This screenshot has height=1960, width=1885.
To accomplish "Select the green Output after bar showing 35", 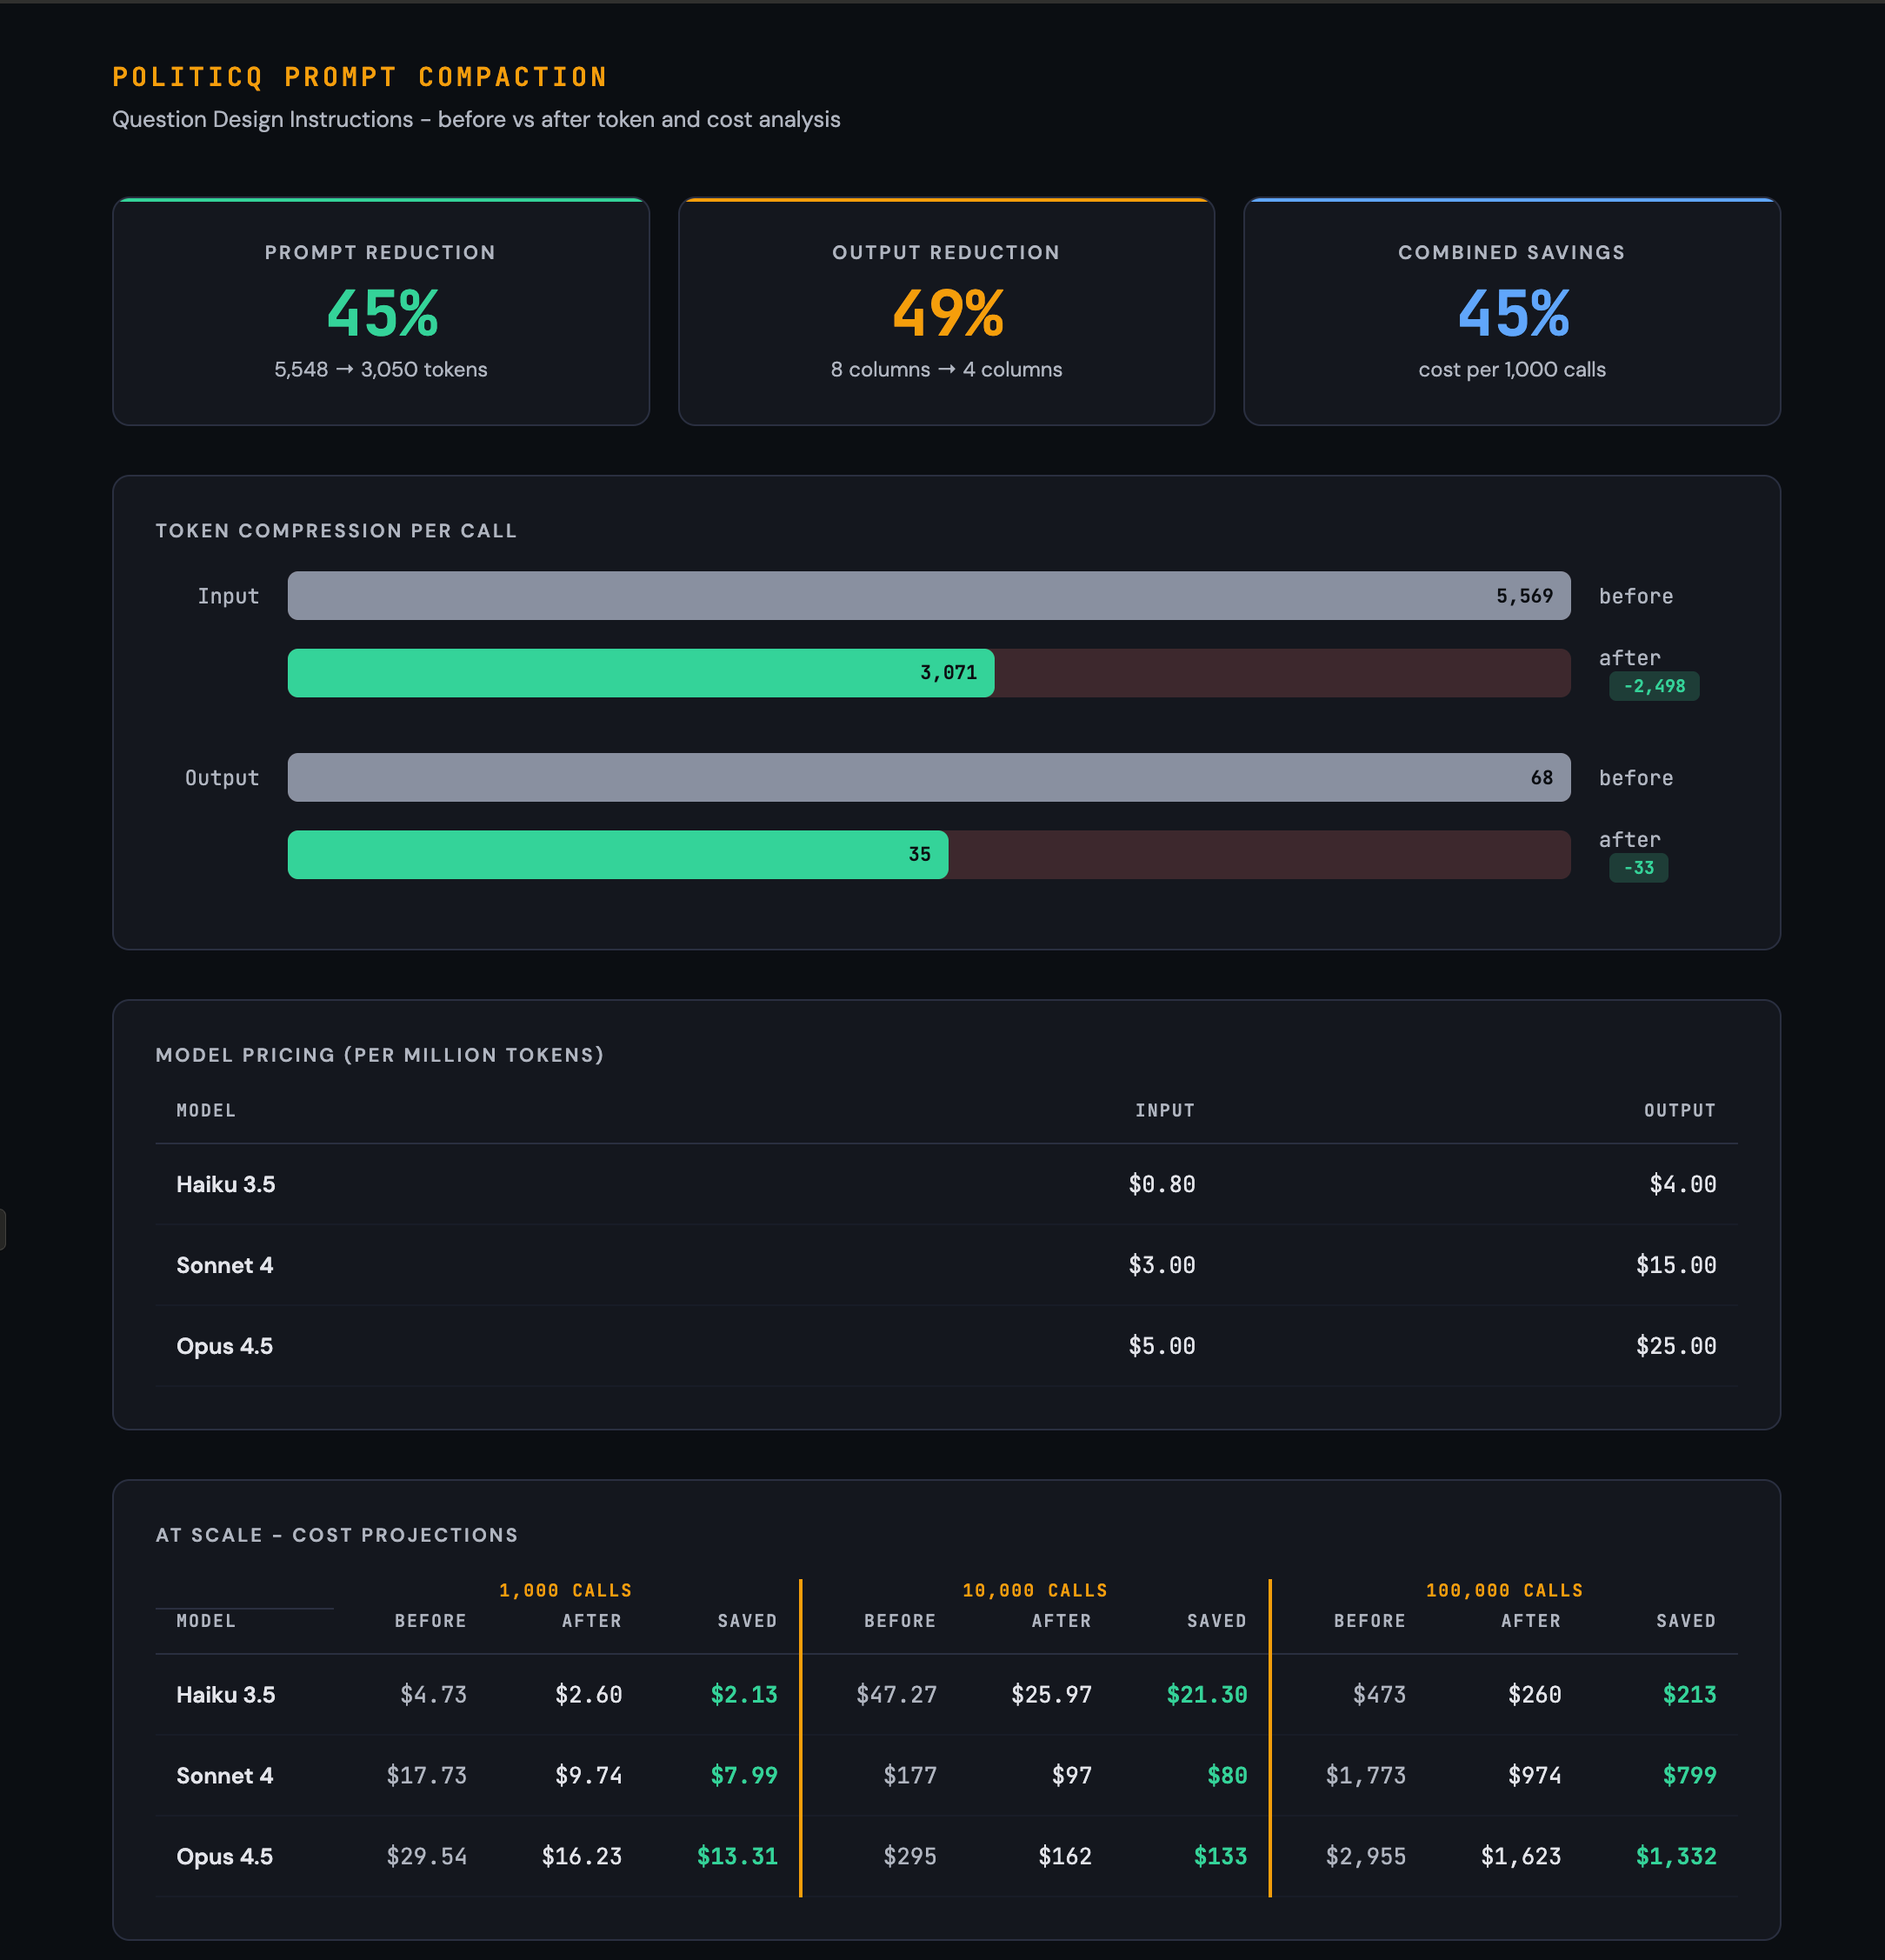I will click(617, 854).
